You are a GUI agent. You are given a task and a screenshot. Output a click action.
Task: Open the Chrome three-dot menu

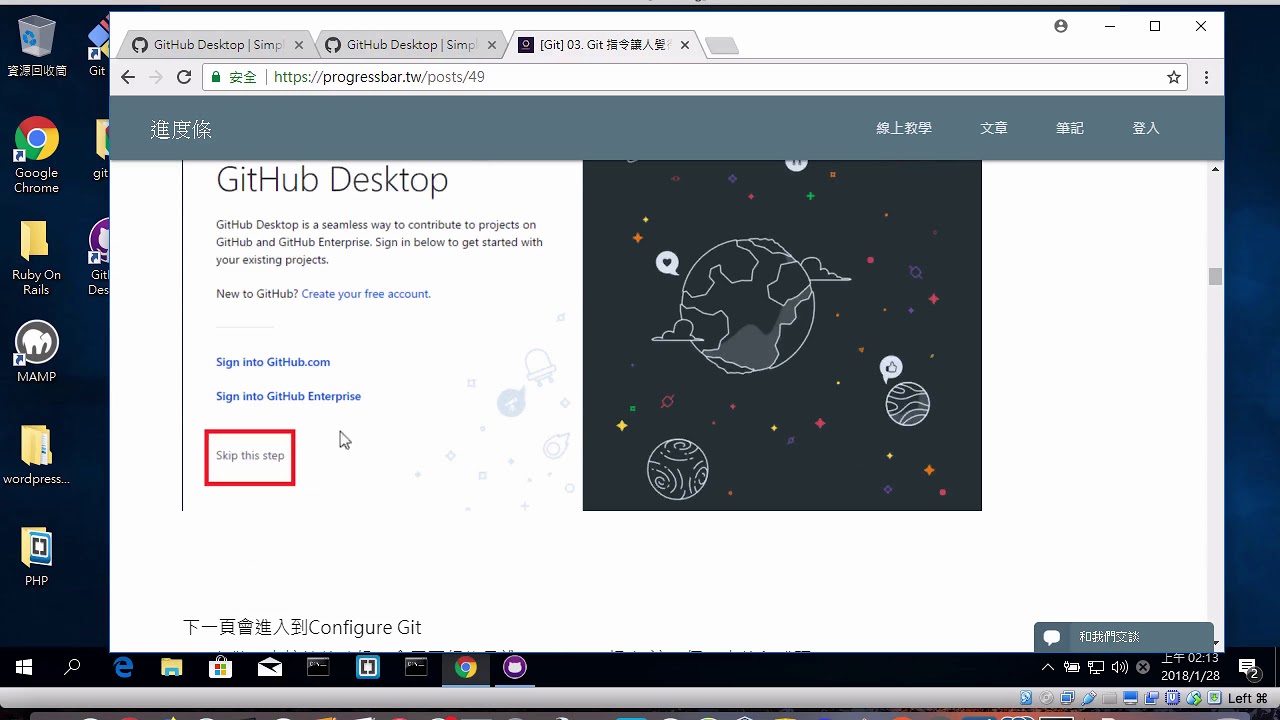click(1206, 77)
